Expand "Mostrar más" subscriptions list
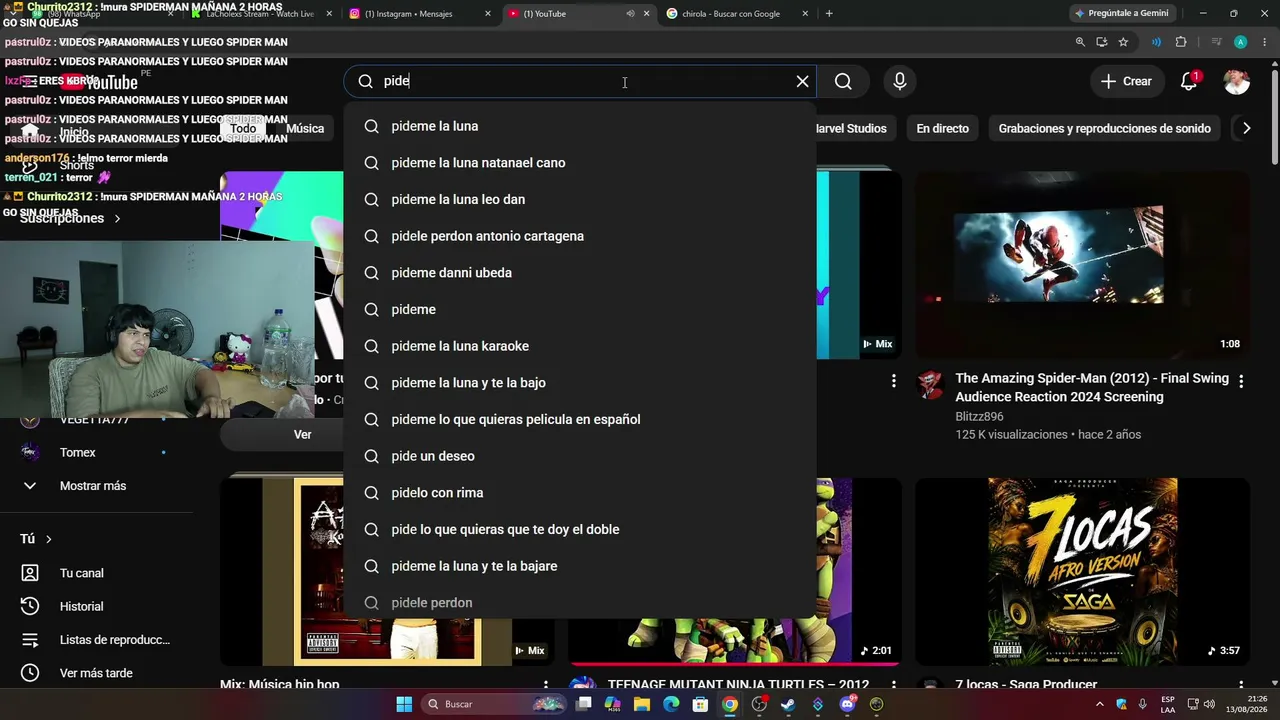 (x=92, y=486)
